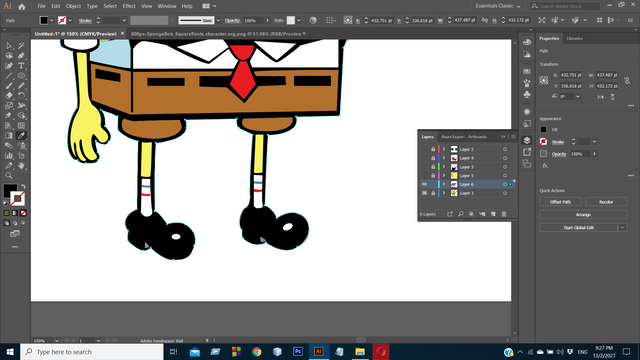Click add effect fx icon
This screenshot has width=640, height=360.
pyautogui.click(x=545, y=166)
